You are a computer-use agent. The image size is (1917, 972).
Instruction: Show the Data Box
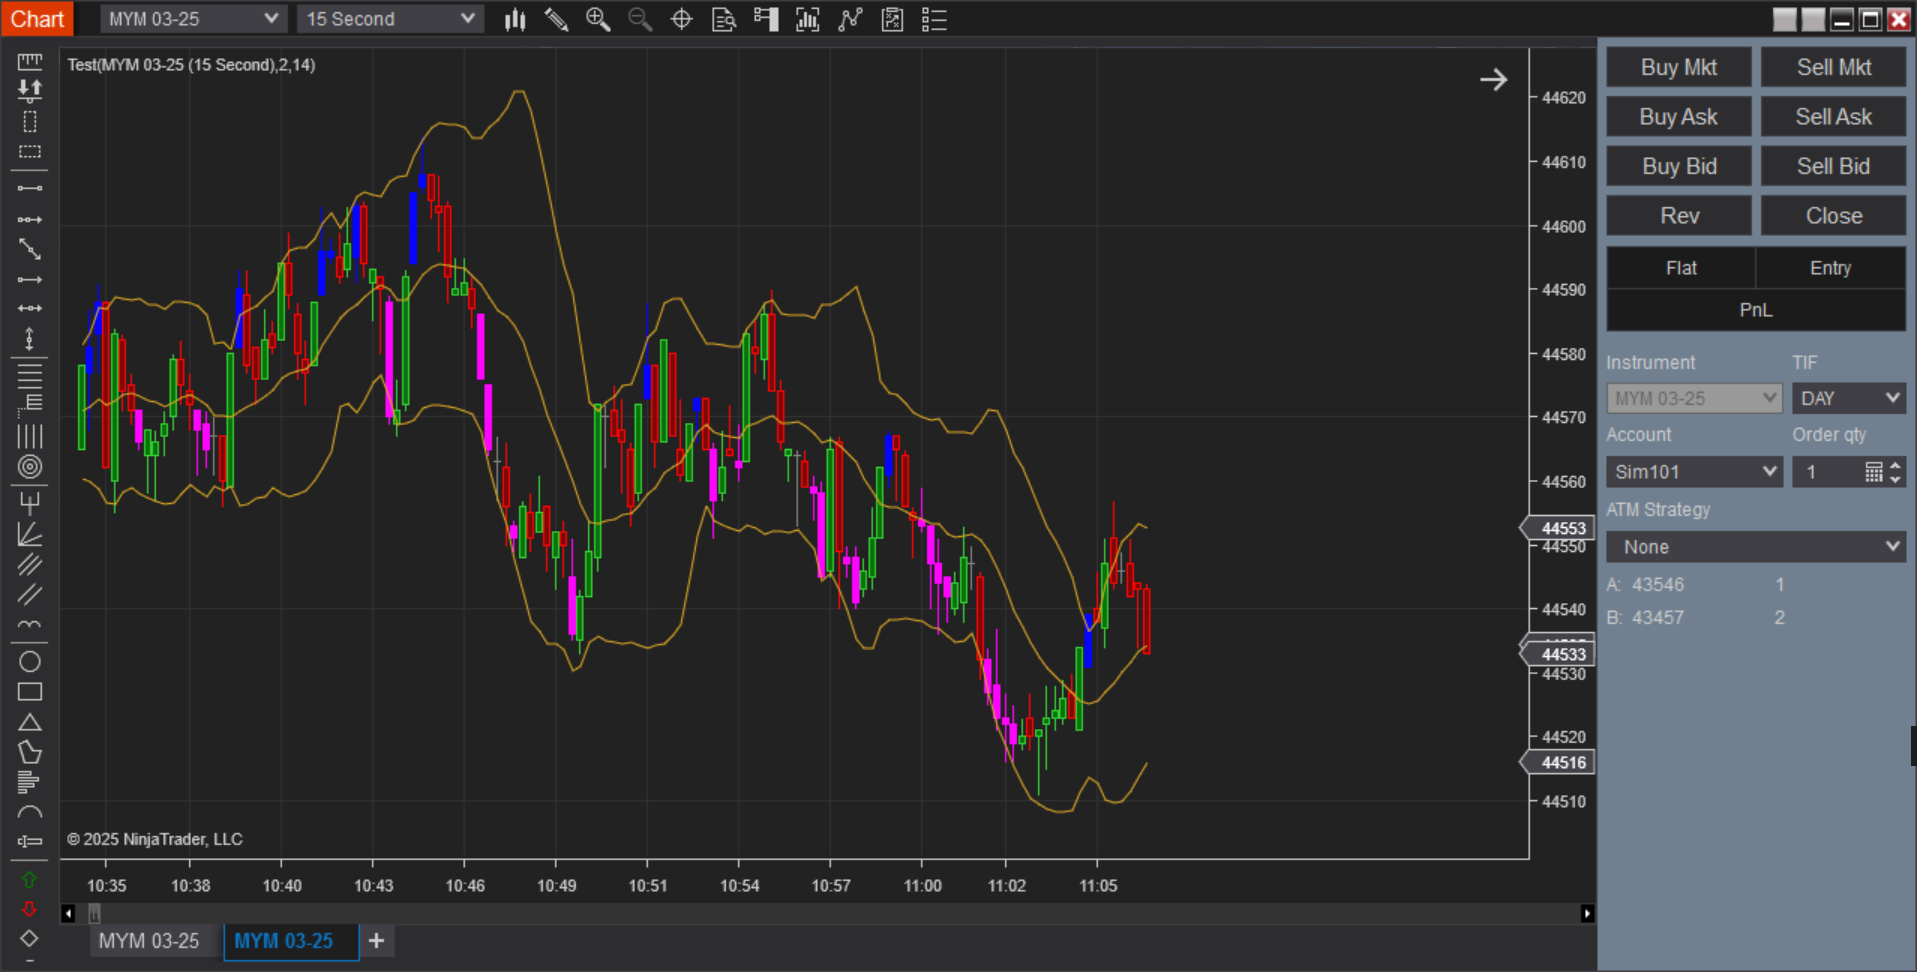pyautogui.click(x=724, y=19)
